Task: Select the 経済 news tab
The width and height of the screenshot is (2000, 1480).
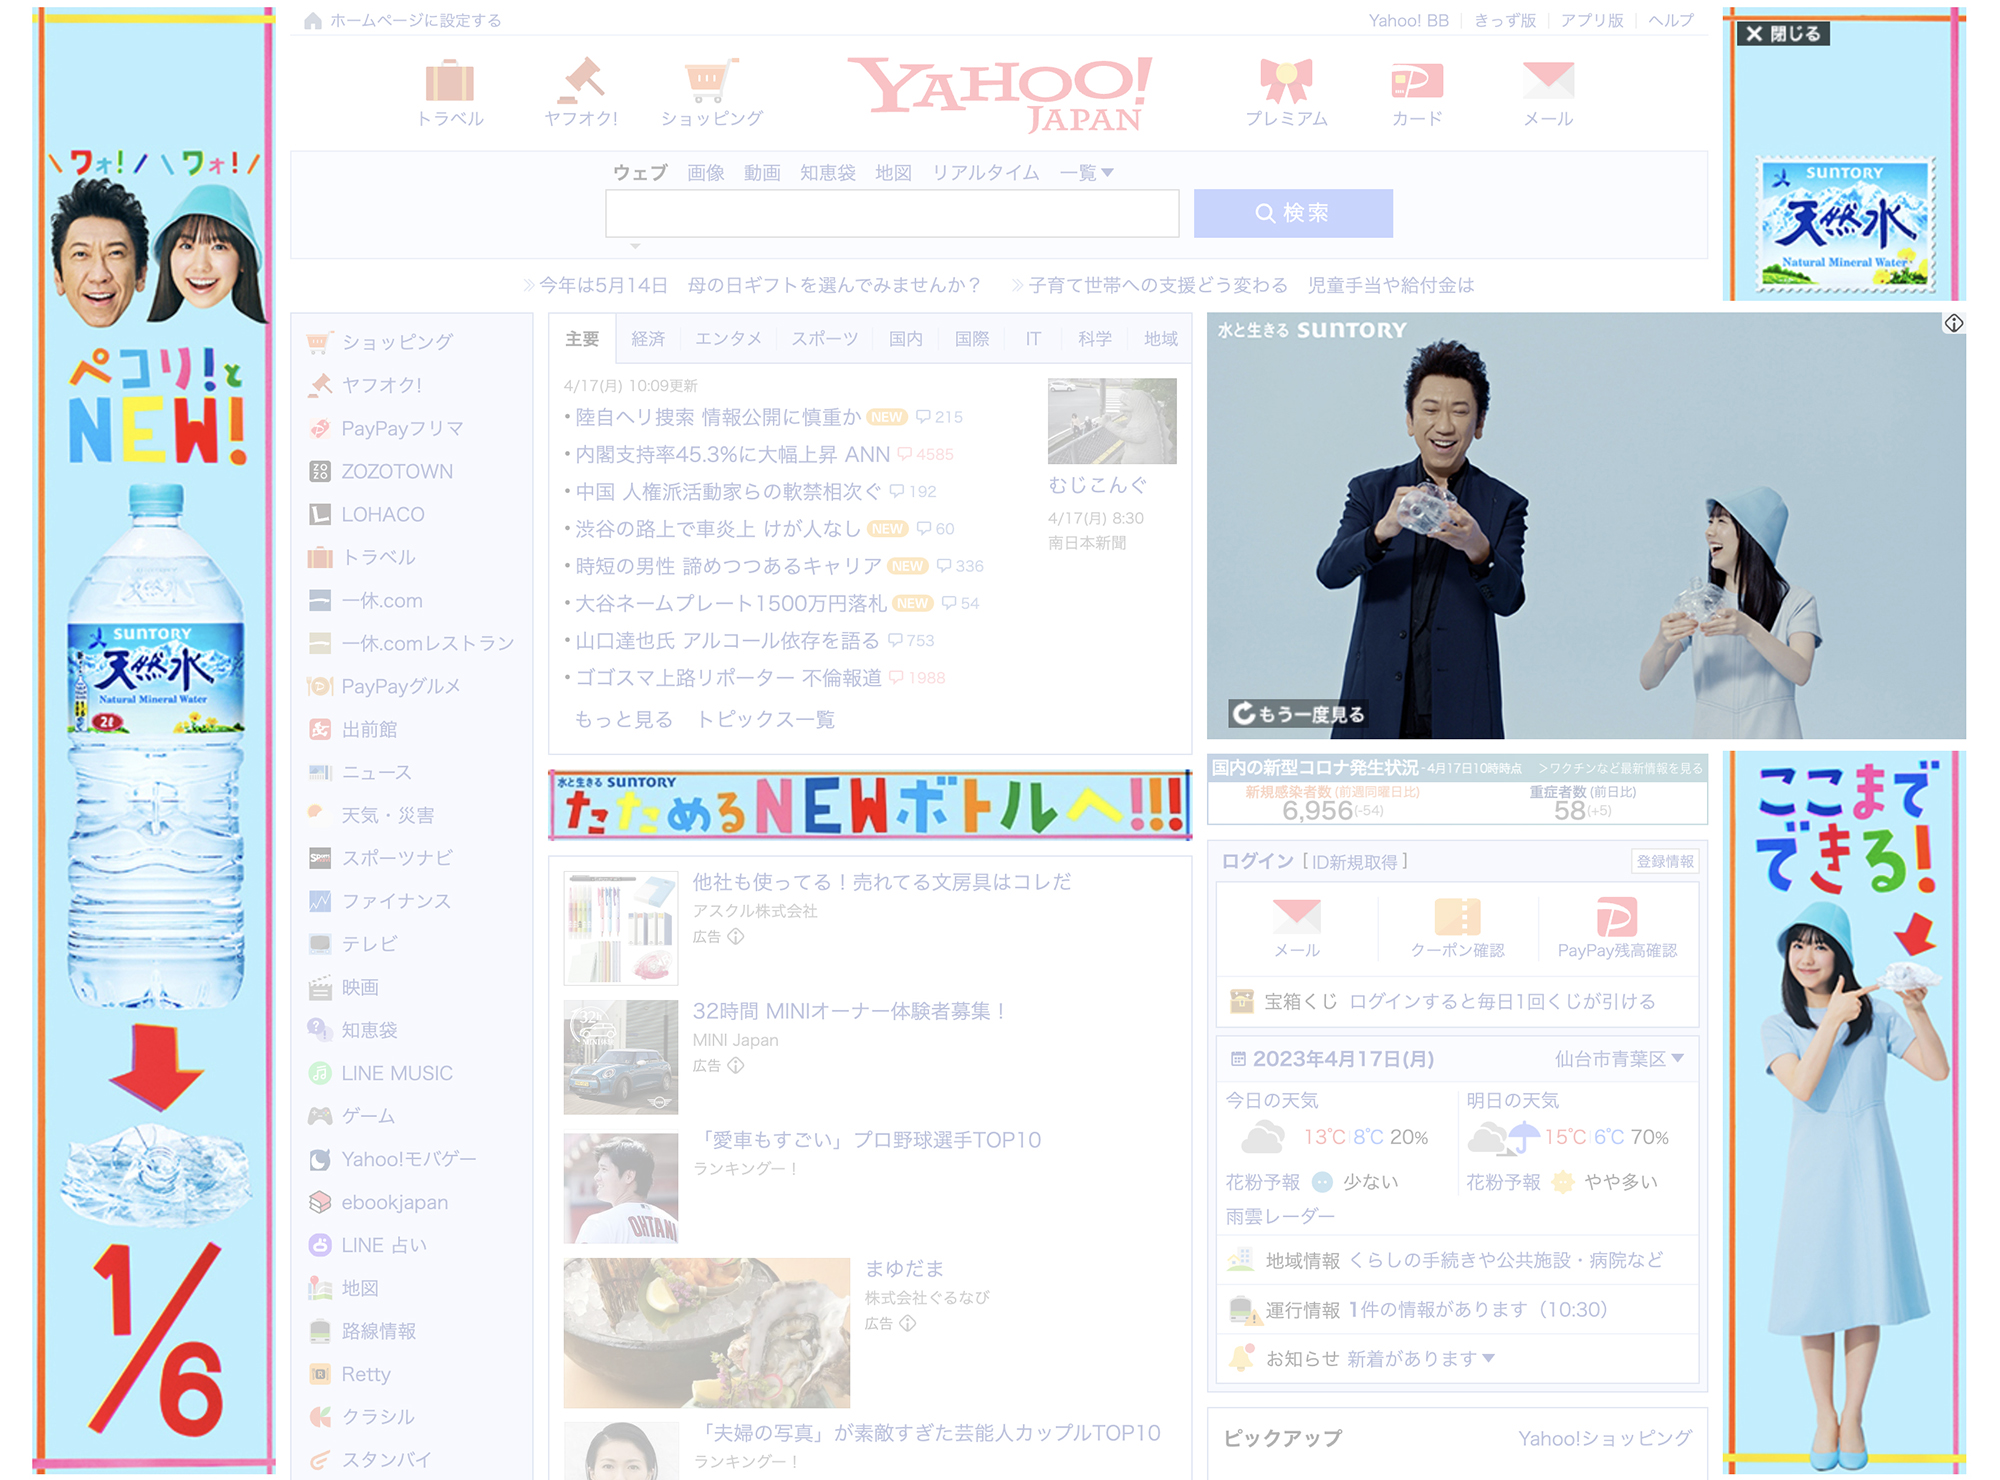Action: point(648,339)
